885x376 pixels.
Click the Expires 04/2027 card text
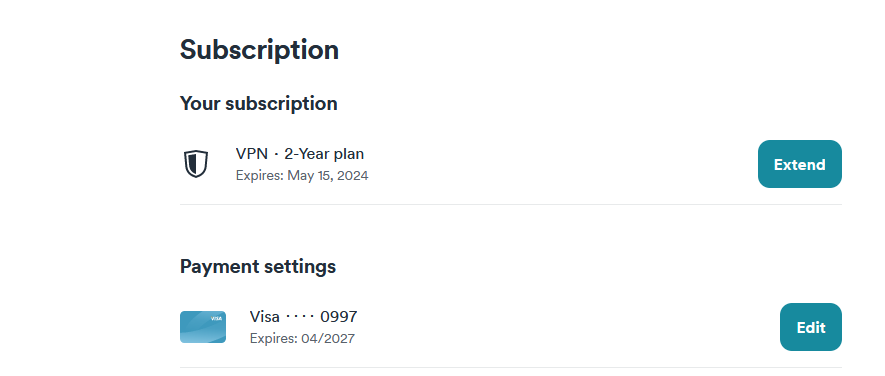pos(302,339)
